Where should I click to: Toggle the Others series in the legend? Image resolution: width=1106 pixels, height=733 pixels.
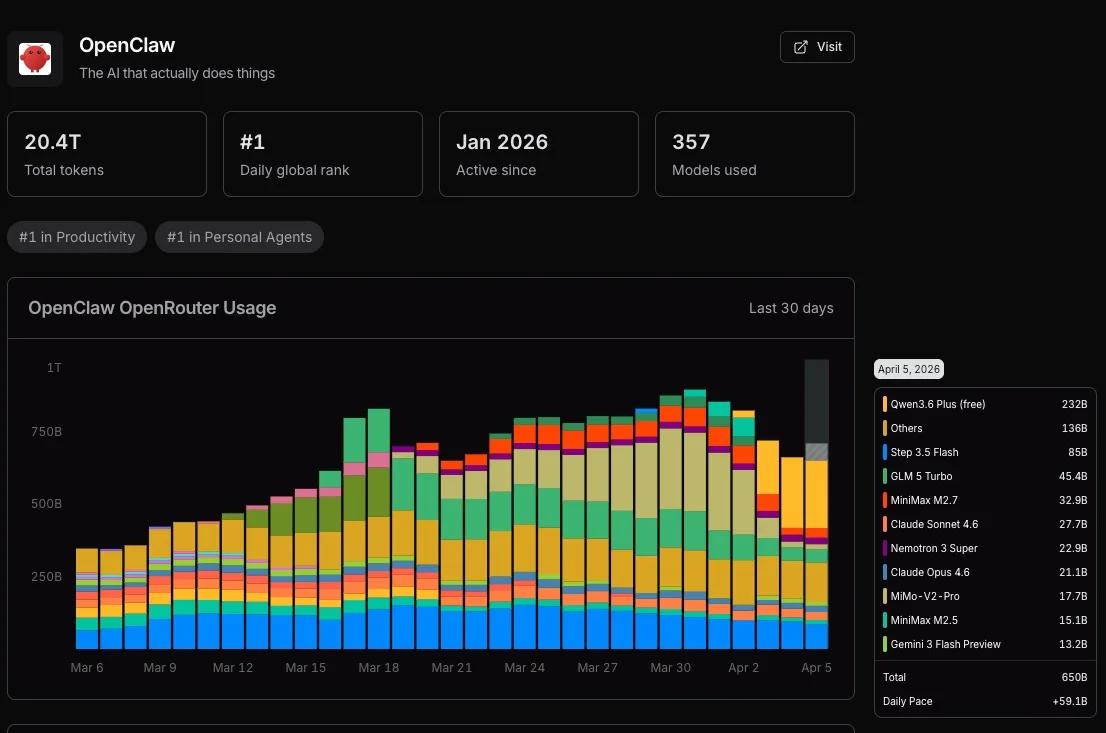906,428
